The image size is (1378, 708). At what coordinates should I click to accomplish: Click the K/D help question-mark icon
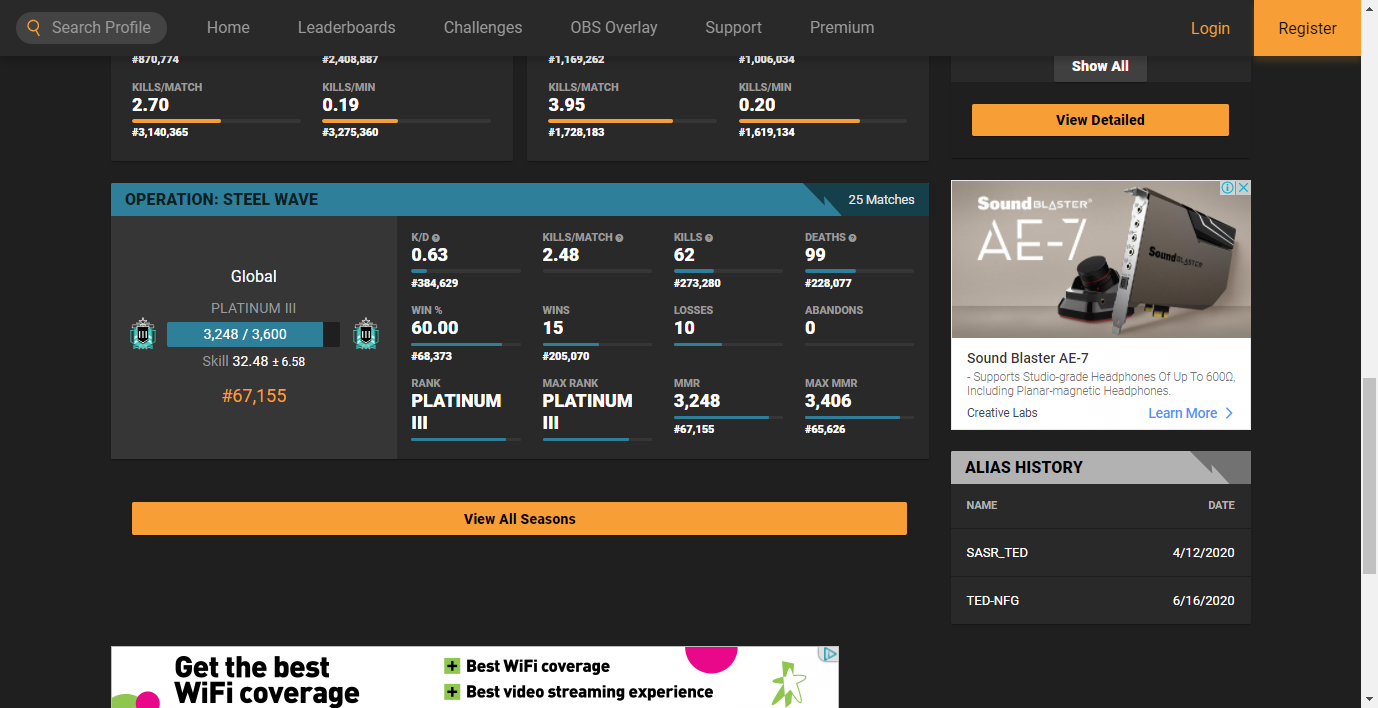436,238
